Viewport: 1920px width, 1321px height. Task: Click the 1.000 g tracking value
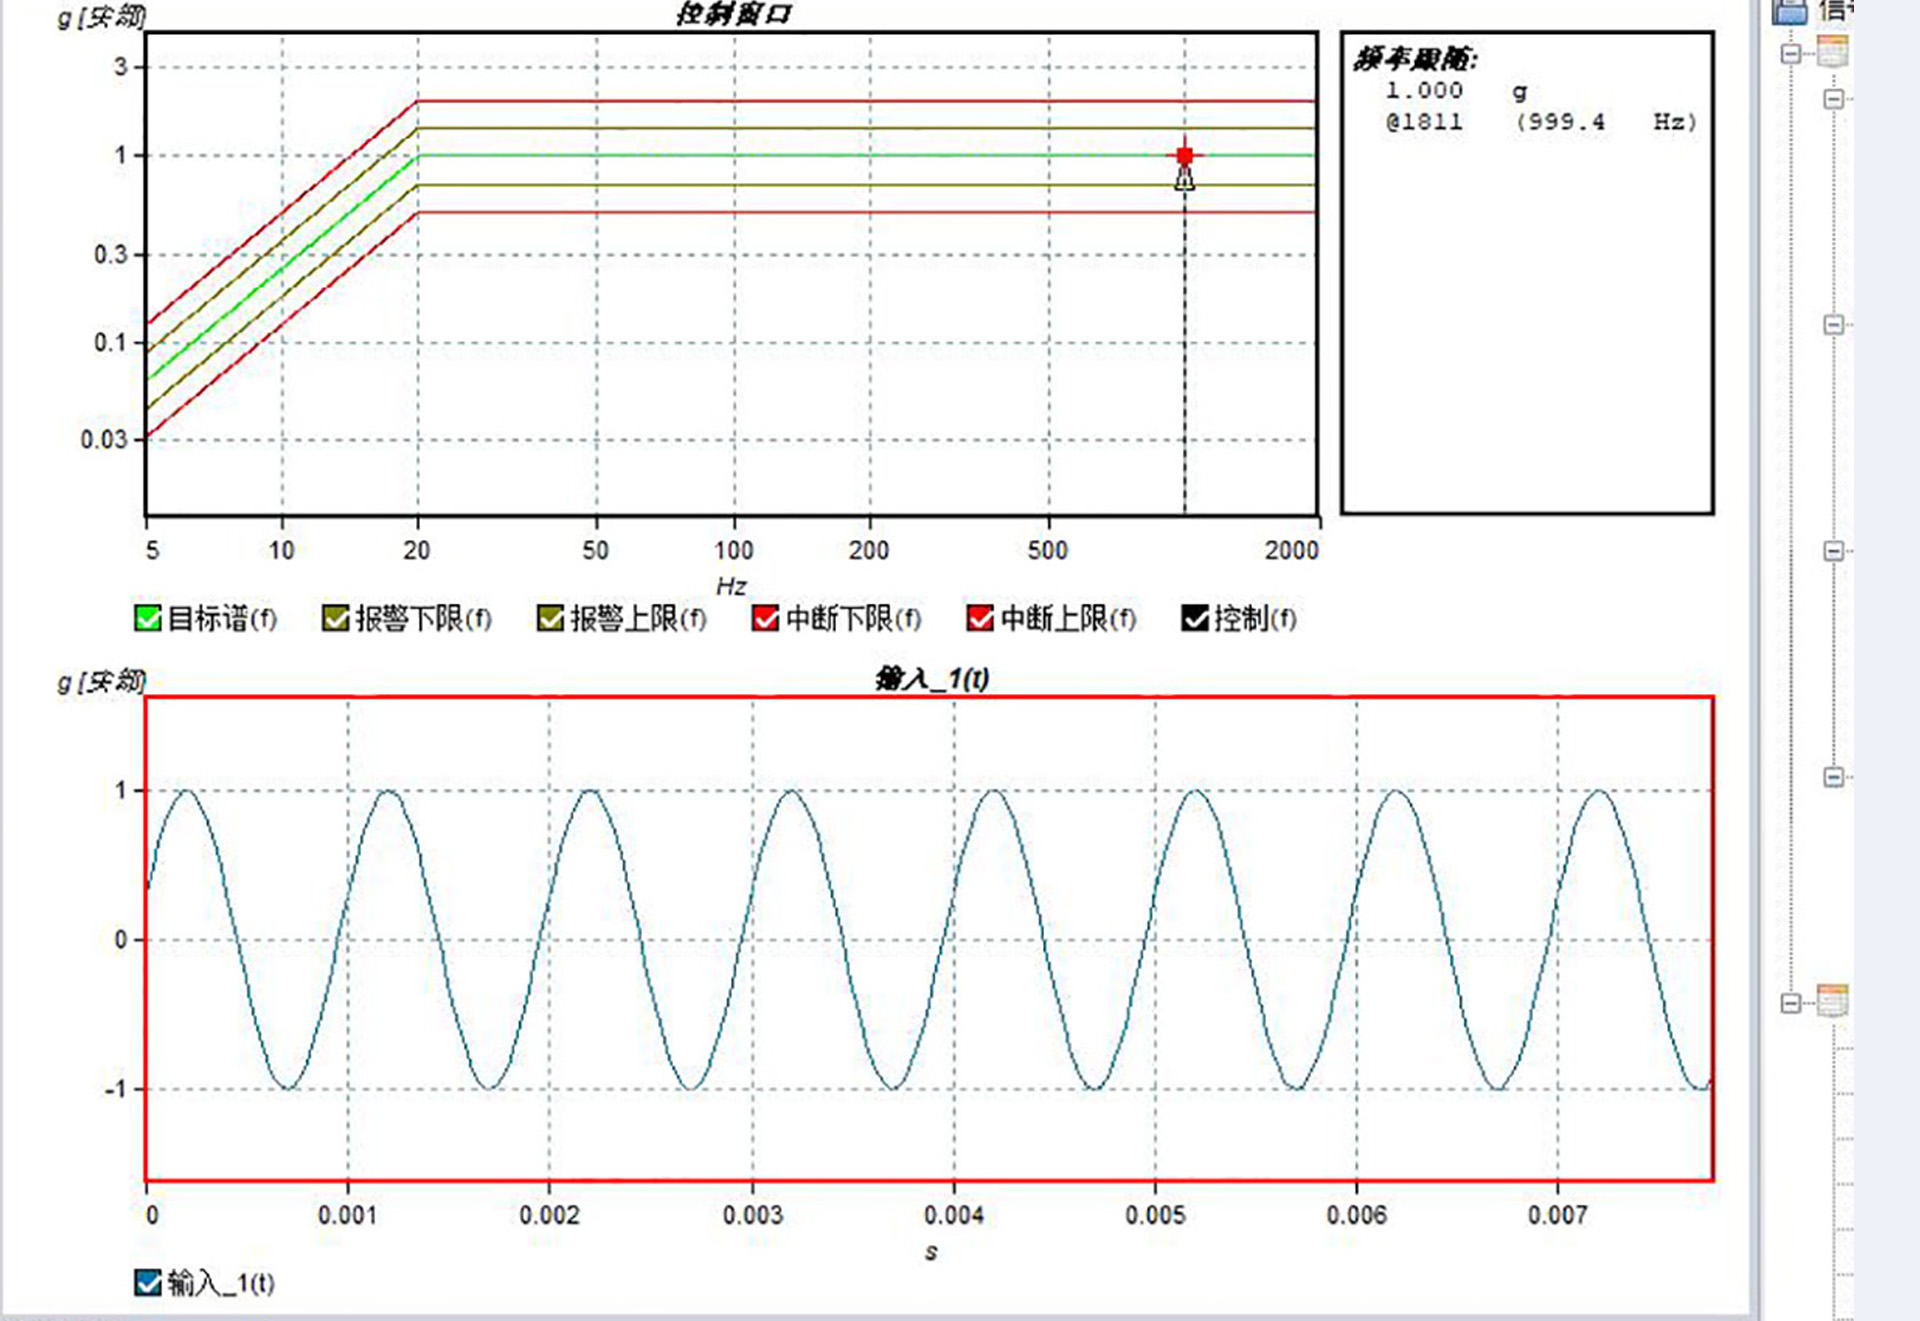(x=1456, y=91)
